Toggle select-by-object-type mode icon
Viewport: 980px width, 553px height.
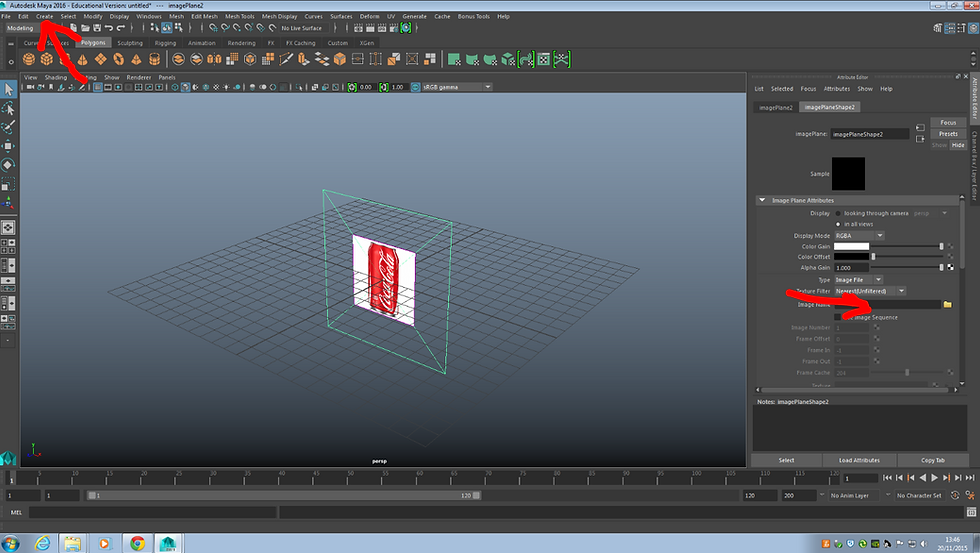tap(166, 28)
